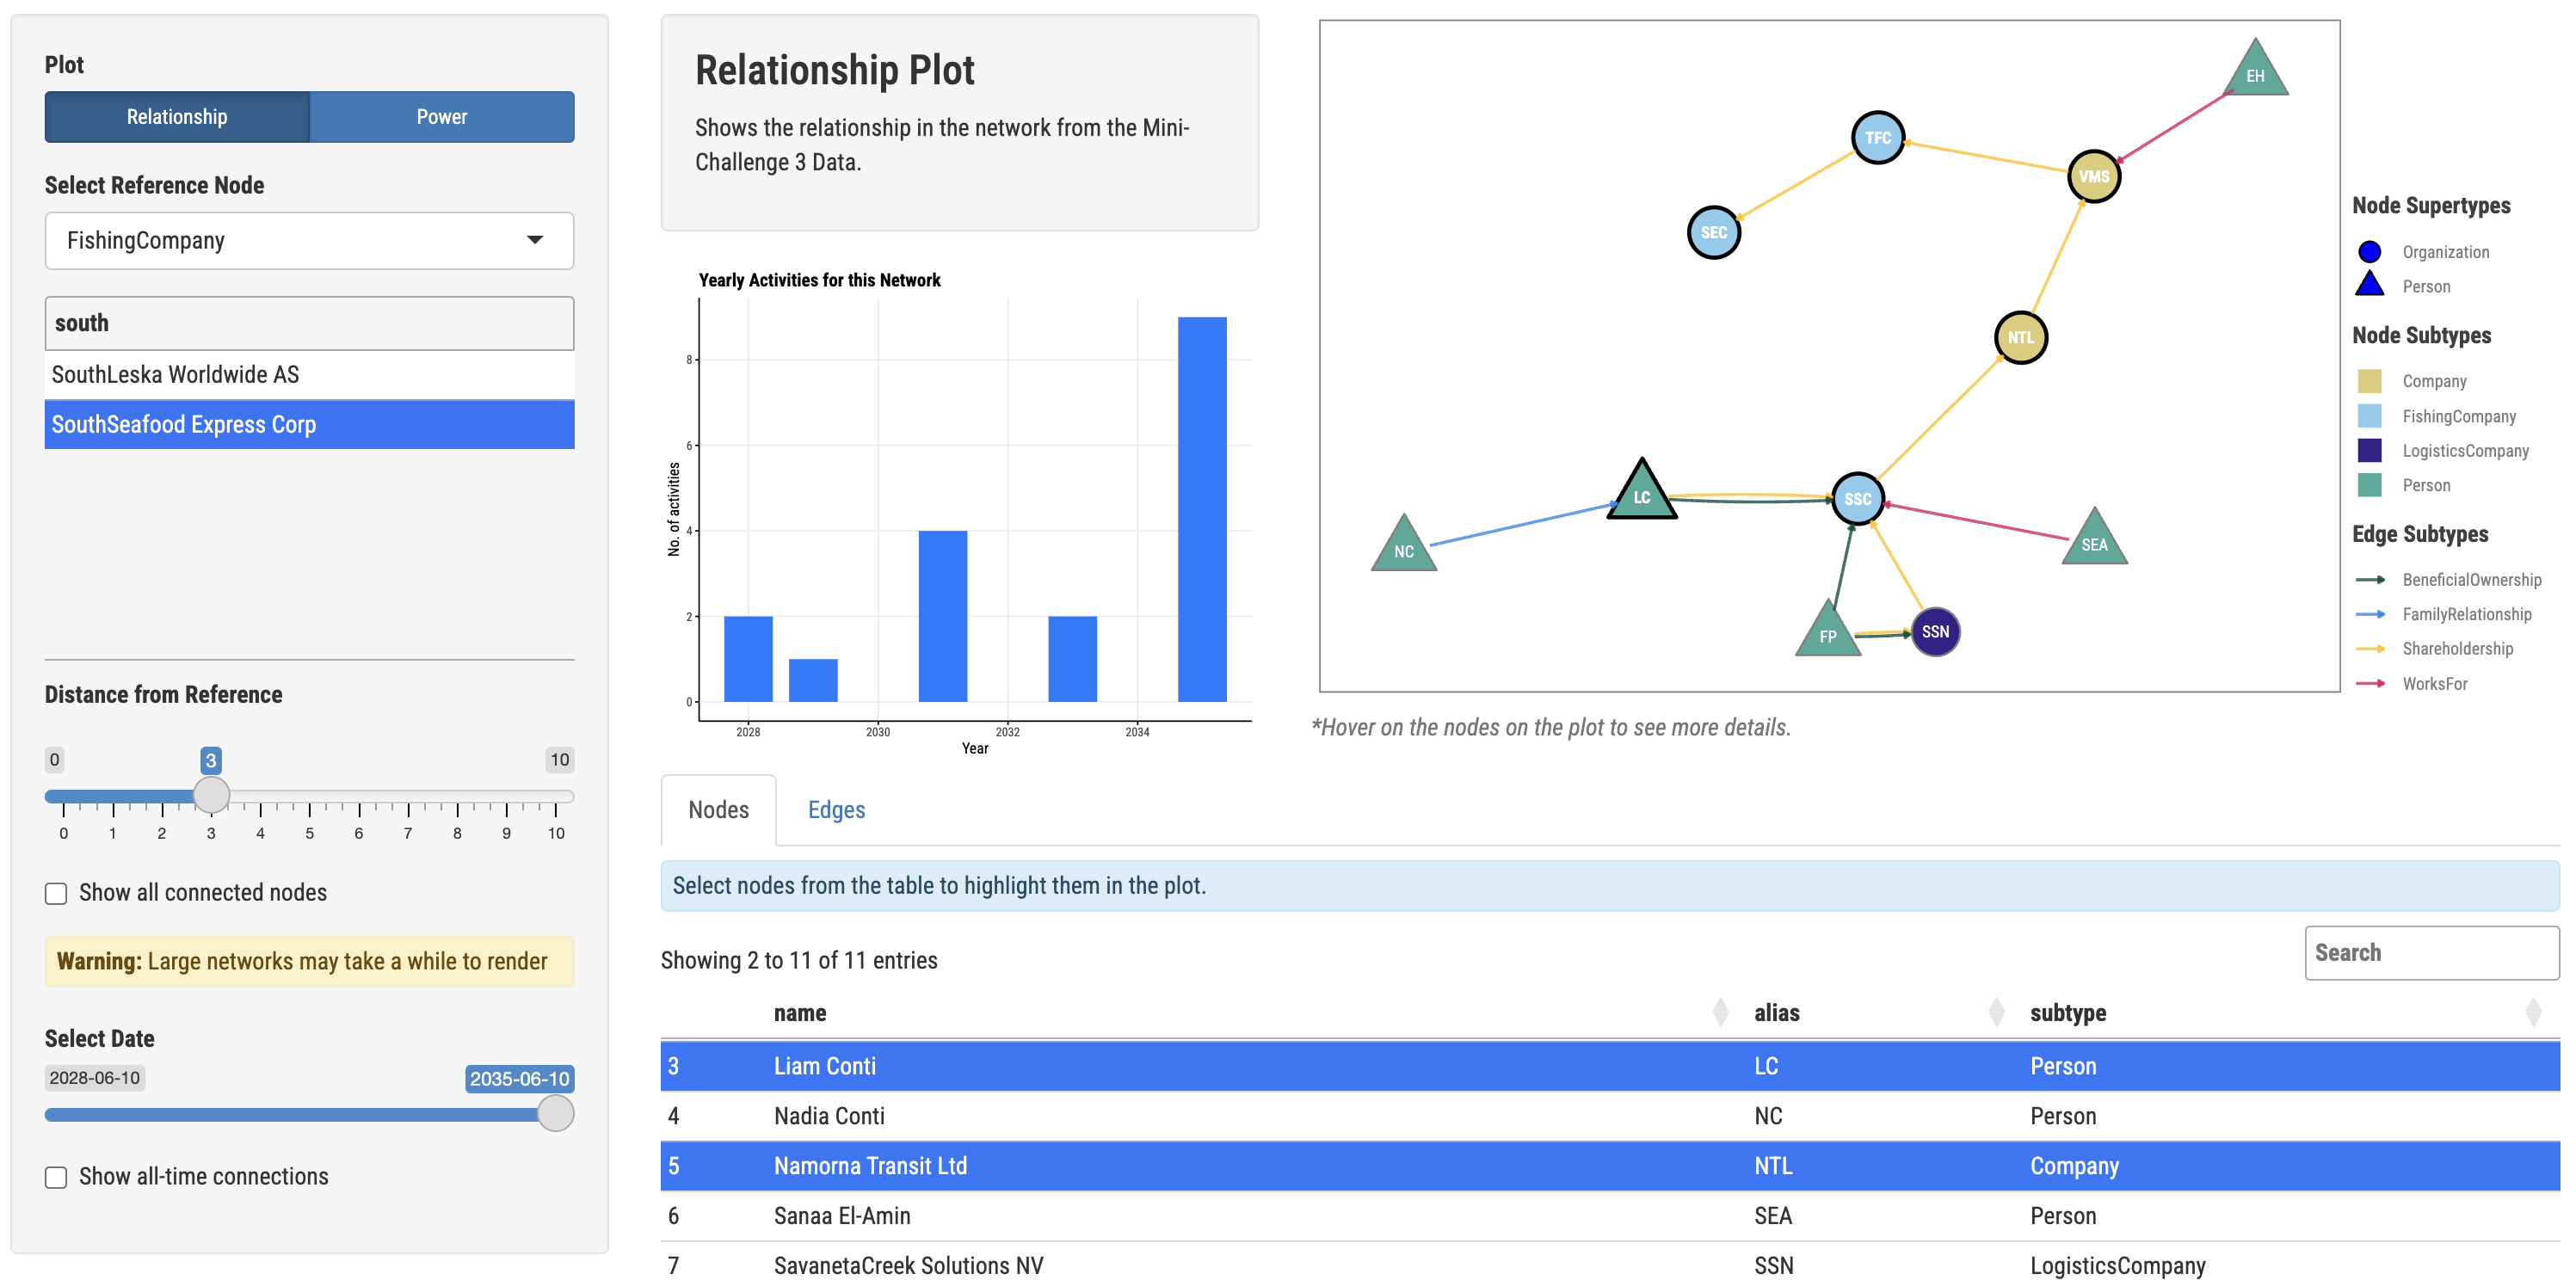Select the NTL company node
The image size is (2576, 1280).
[2020, 338]
